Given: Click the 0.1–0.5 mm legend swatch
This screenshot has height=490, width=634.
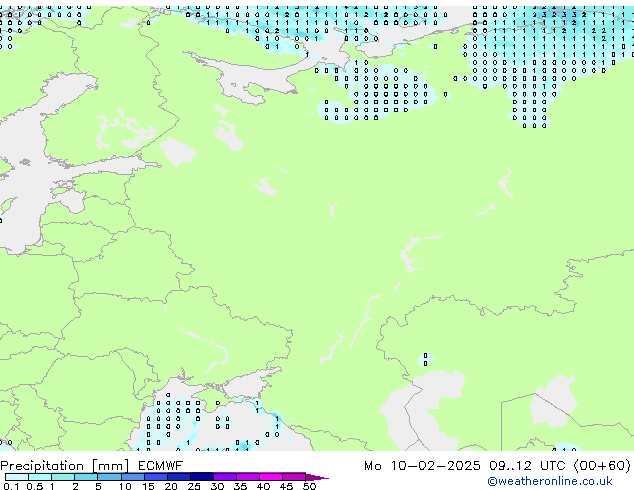Looking at the screenshot, I should pos(17,477).
